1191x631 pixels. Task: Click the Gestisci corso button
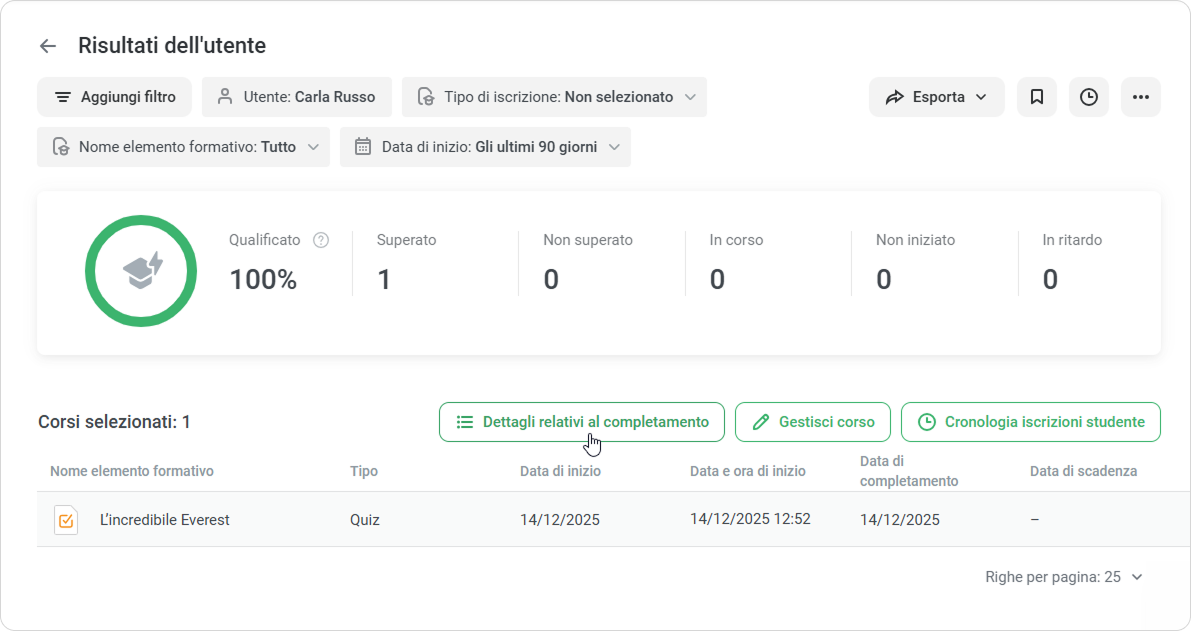(x=813, y=422)
